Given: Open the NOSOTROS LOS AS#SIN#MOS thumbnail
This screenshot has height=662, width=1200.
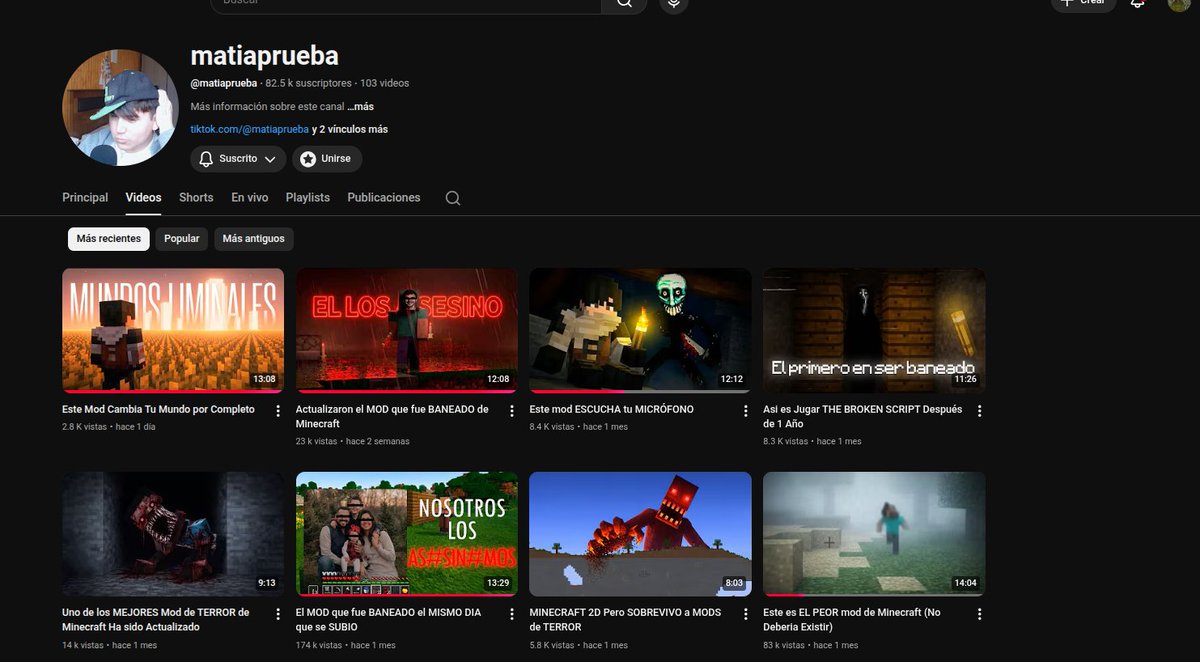Looking at the screenshot, I should tap(407, 534).
